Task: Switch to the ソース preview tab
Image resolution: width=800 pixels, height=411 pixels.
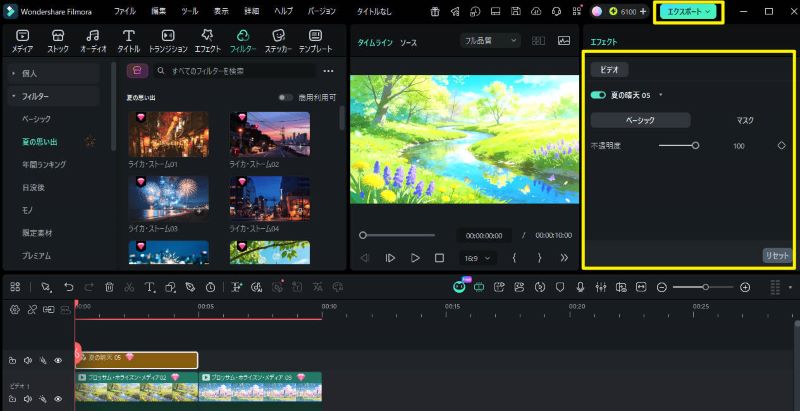Action: pyautogui.click(x=408, y=43)
